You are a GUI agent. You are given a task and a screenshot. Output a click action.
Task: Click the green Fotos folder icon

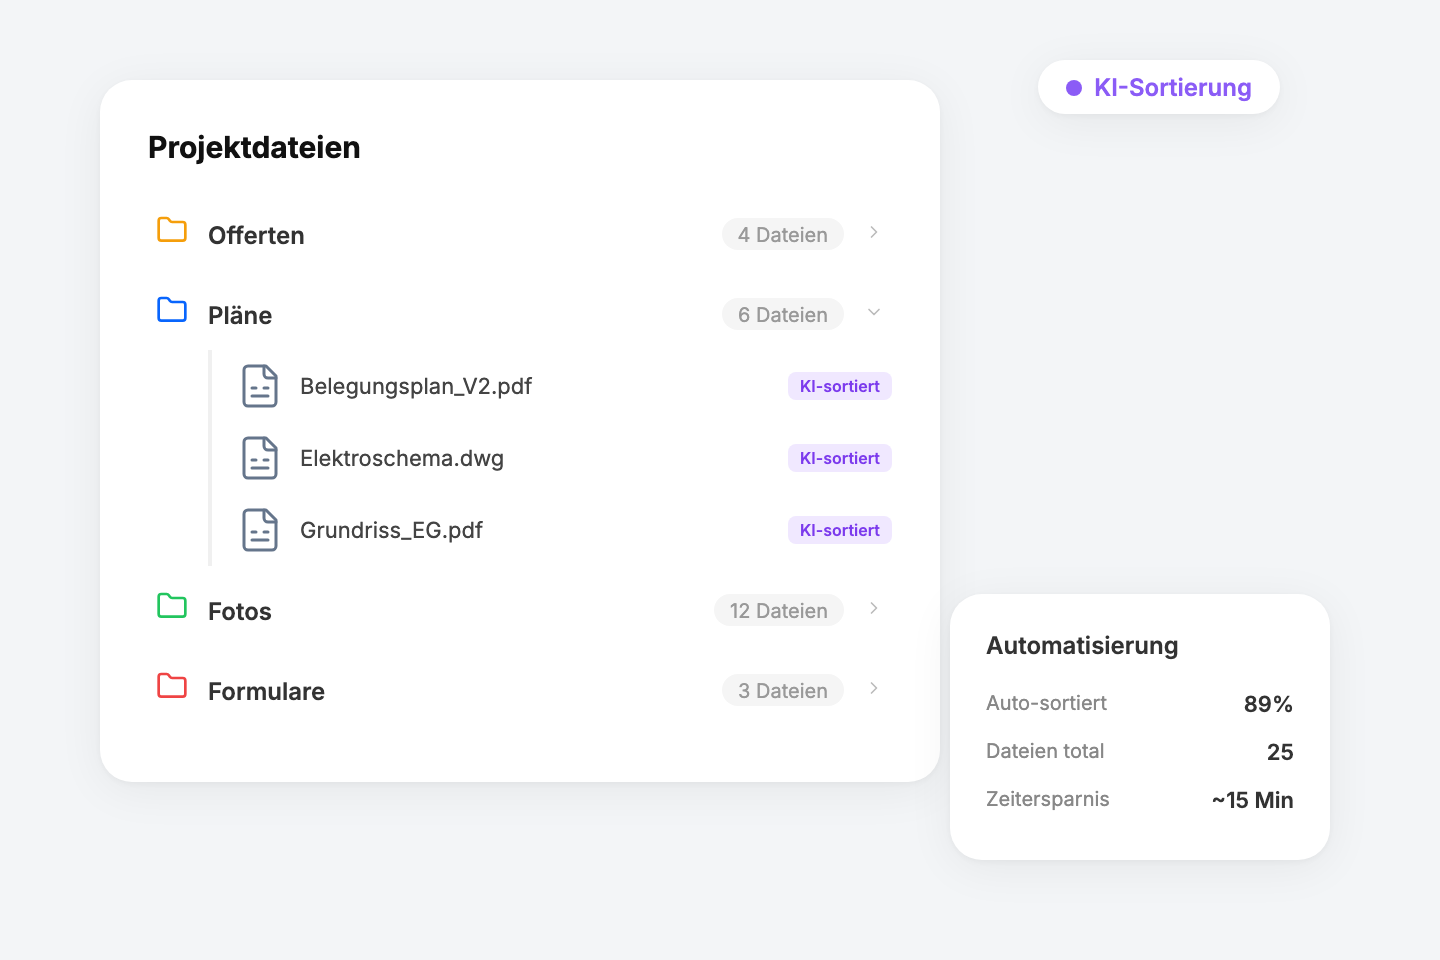click(x=172, y=606)
